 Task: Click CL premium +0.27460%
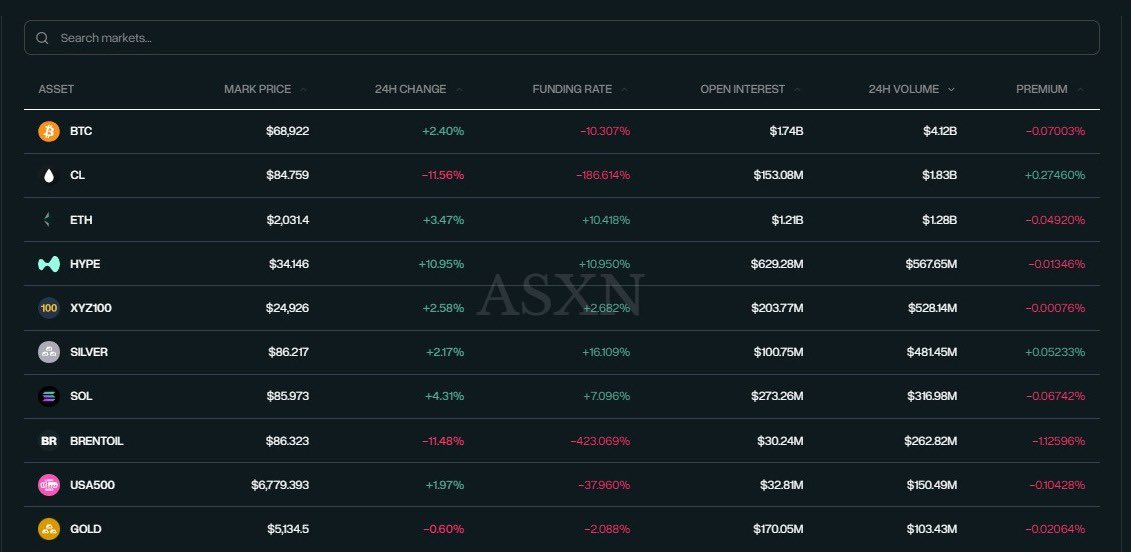point(1055,175)
